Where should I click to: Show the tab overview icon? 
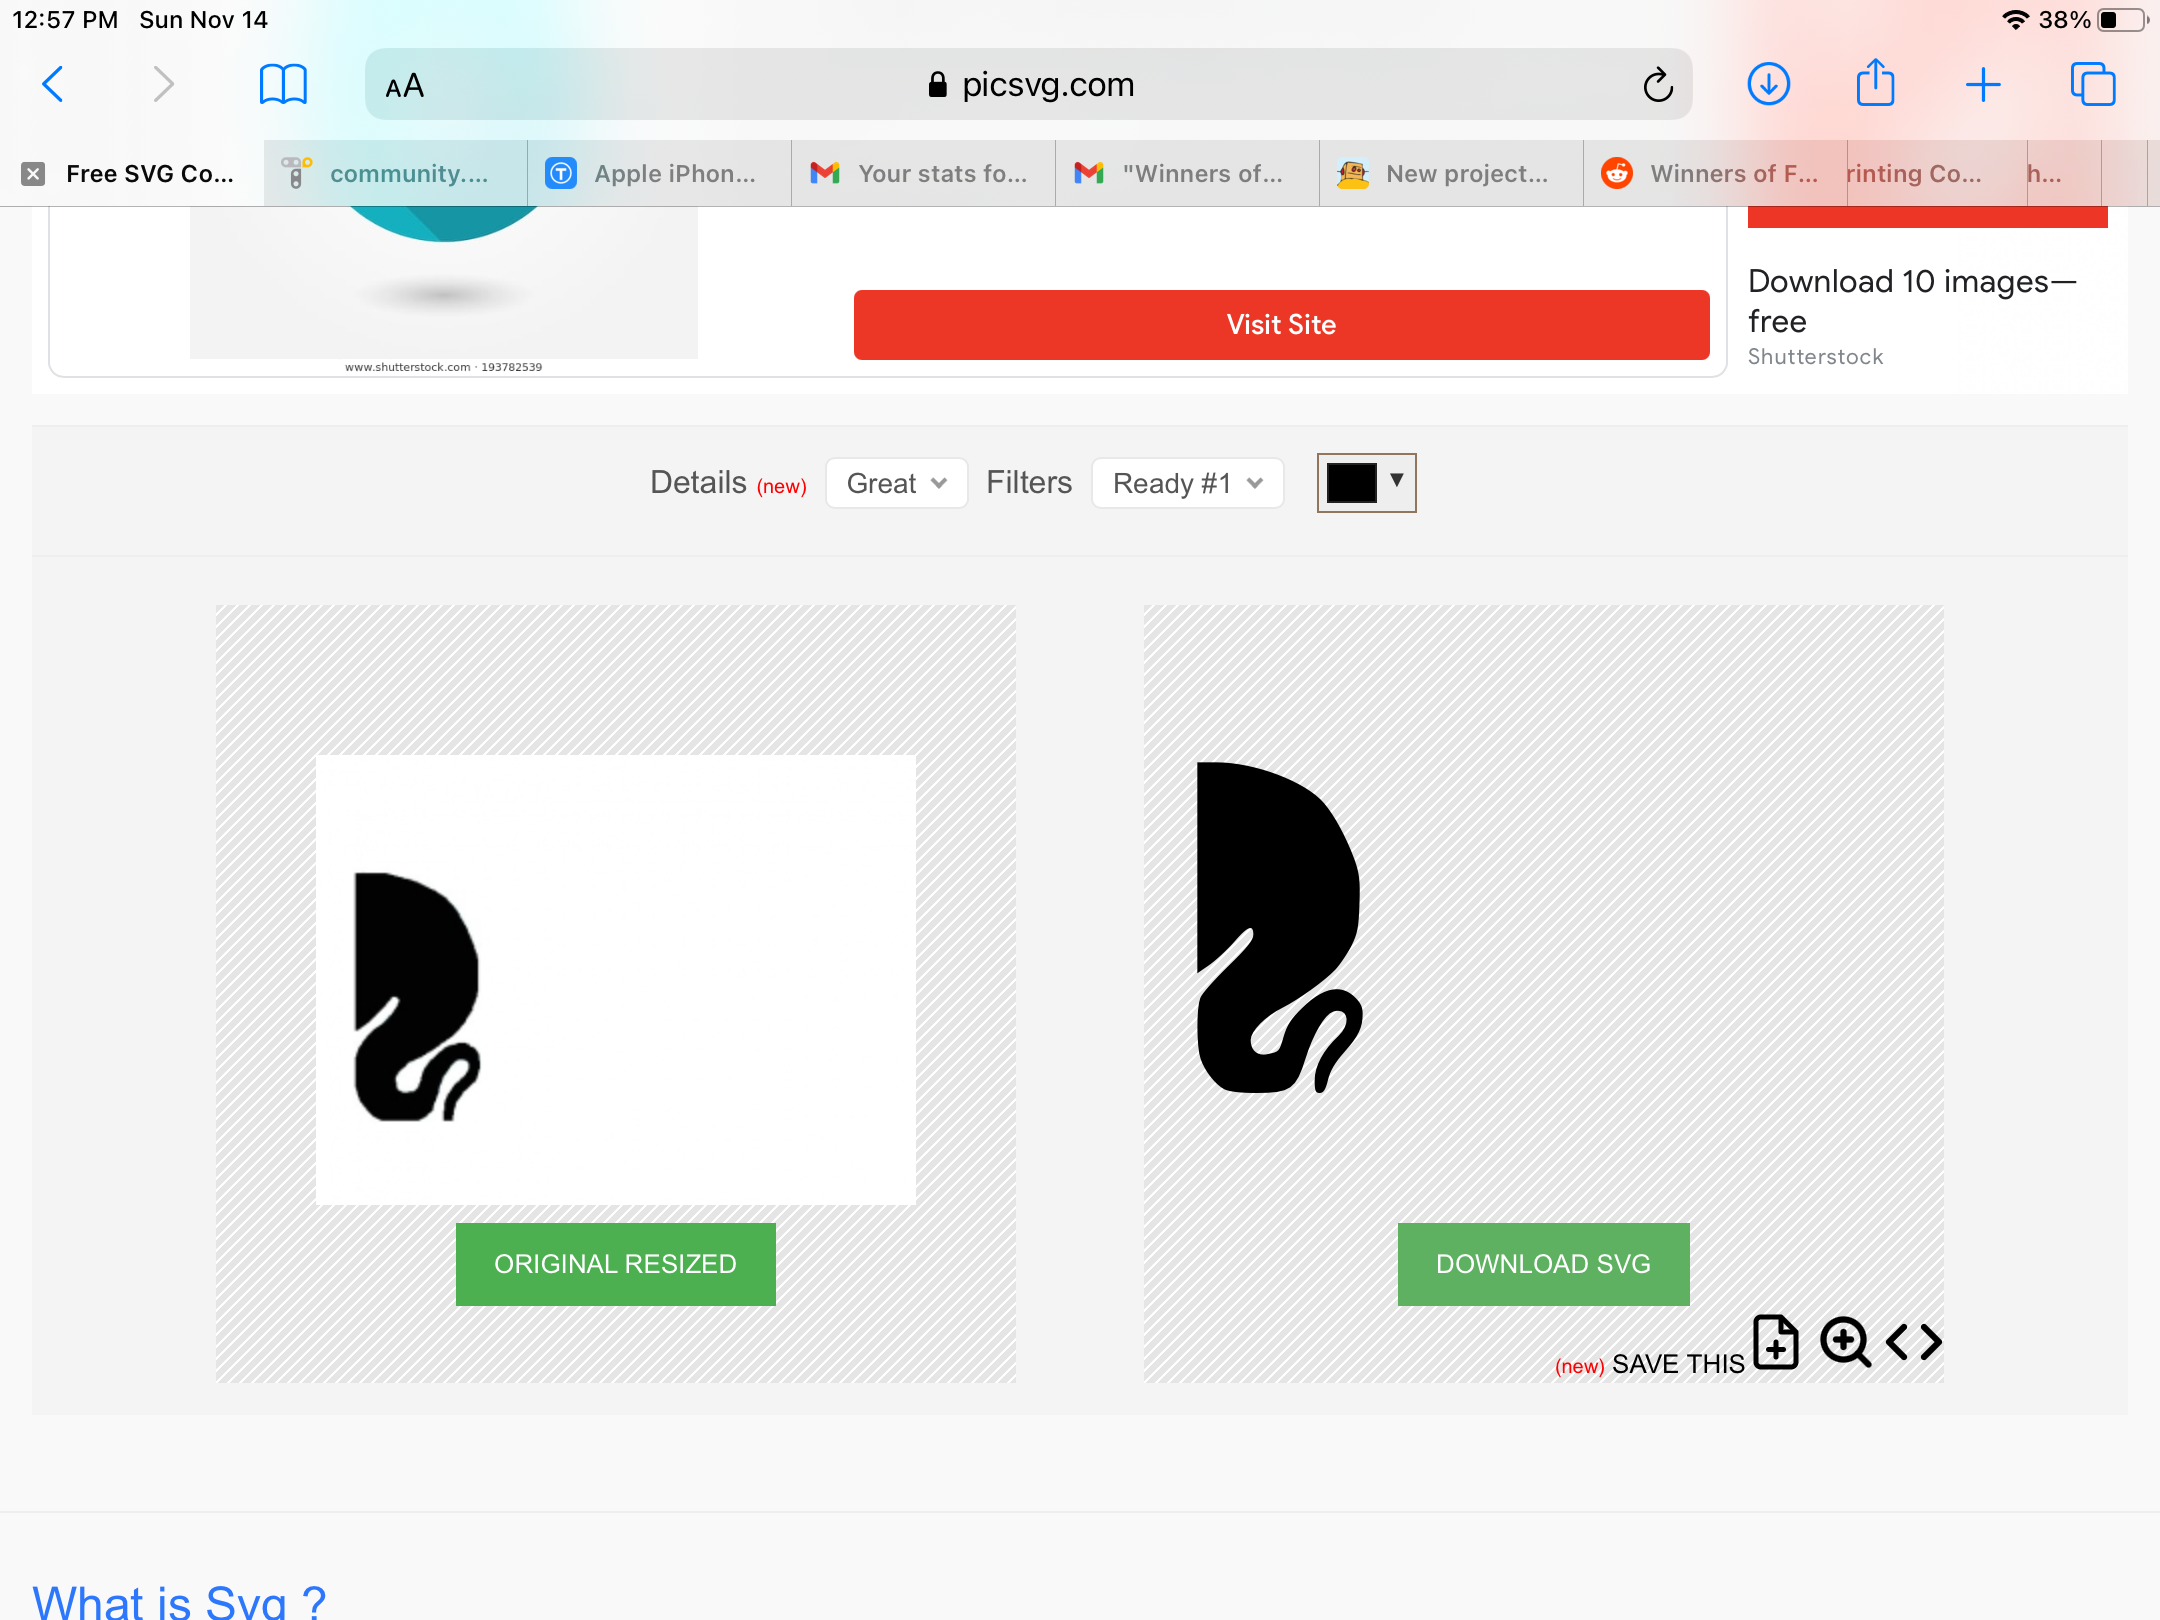pyautogui.click(x=2092, y=84)
